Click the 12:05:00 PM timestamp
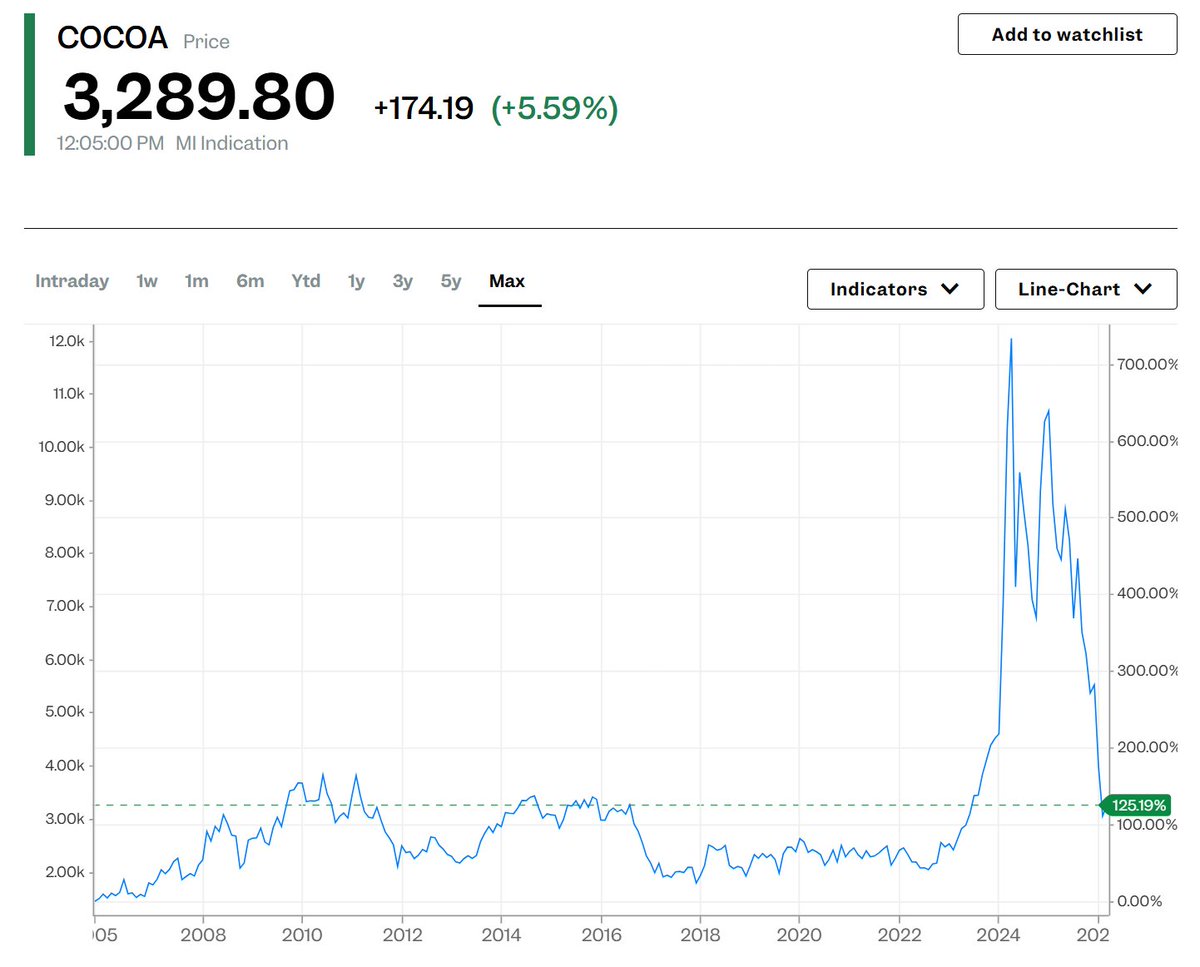Image resolution: width=1200 pixels, height=967 pixels. pyautogui.click(x=110, y=143)
